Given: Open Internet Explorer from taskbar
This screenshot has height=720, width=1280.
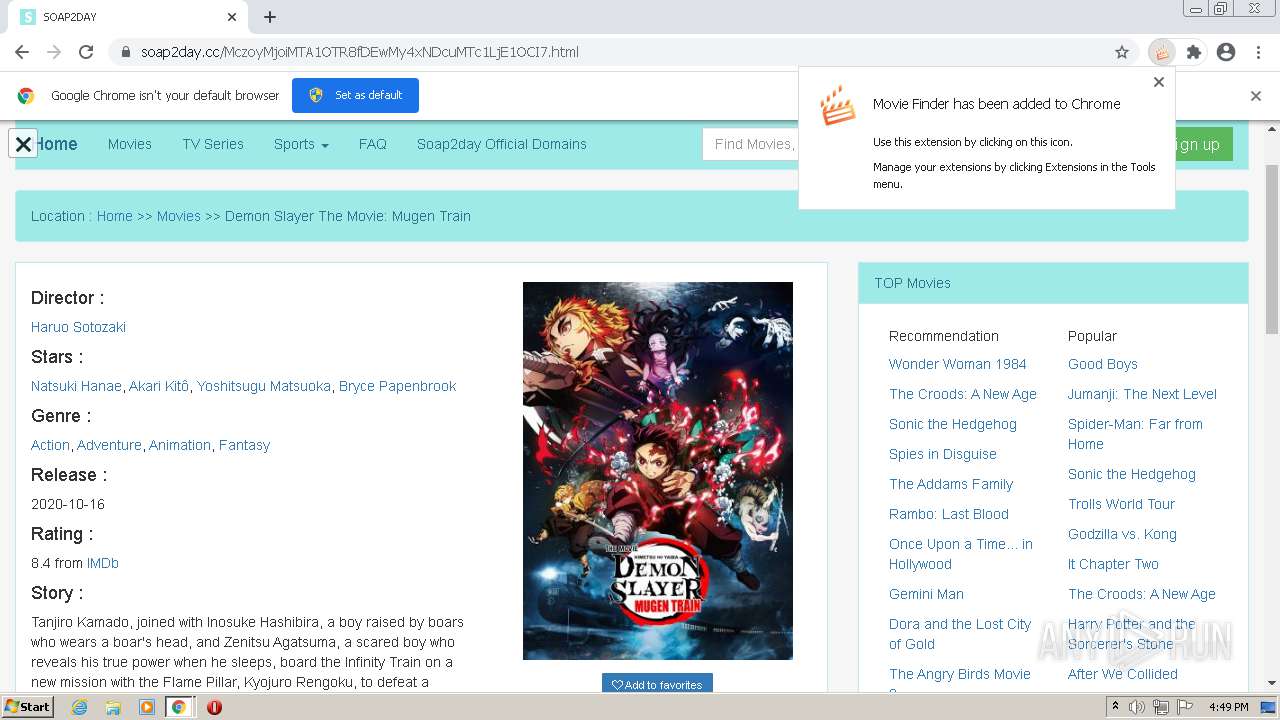Looking at the screenshot, I should [x=79, y=707].
